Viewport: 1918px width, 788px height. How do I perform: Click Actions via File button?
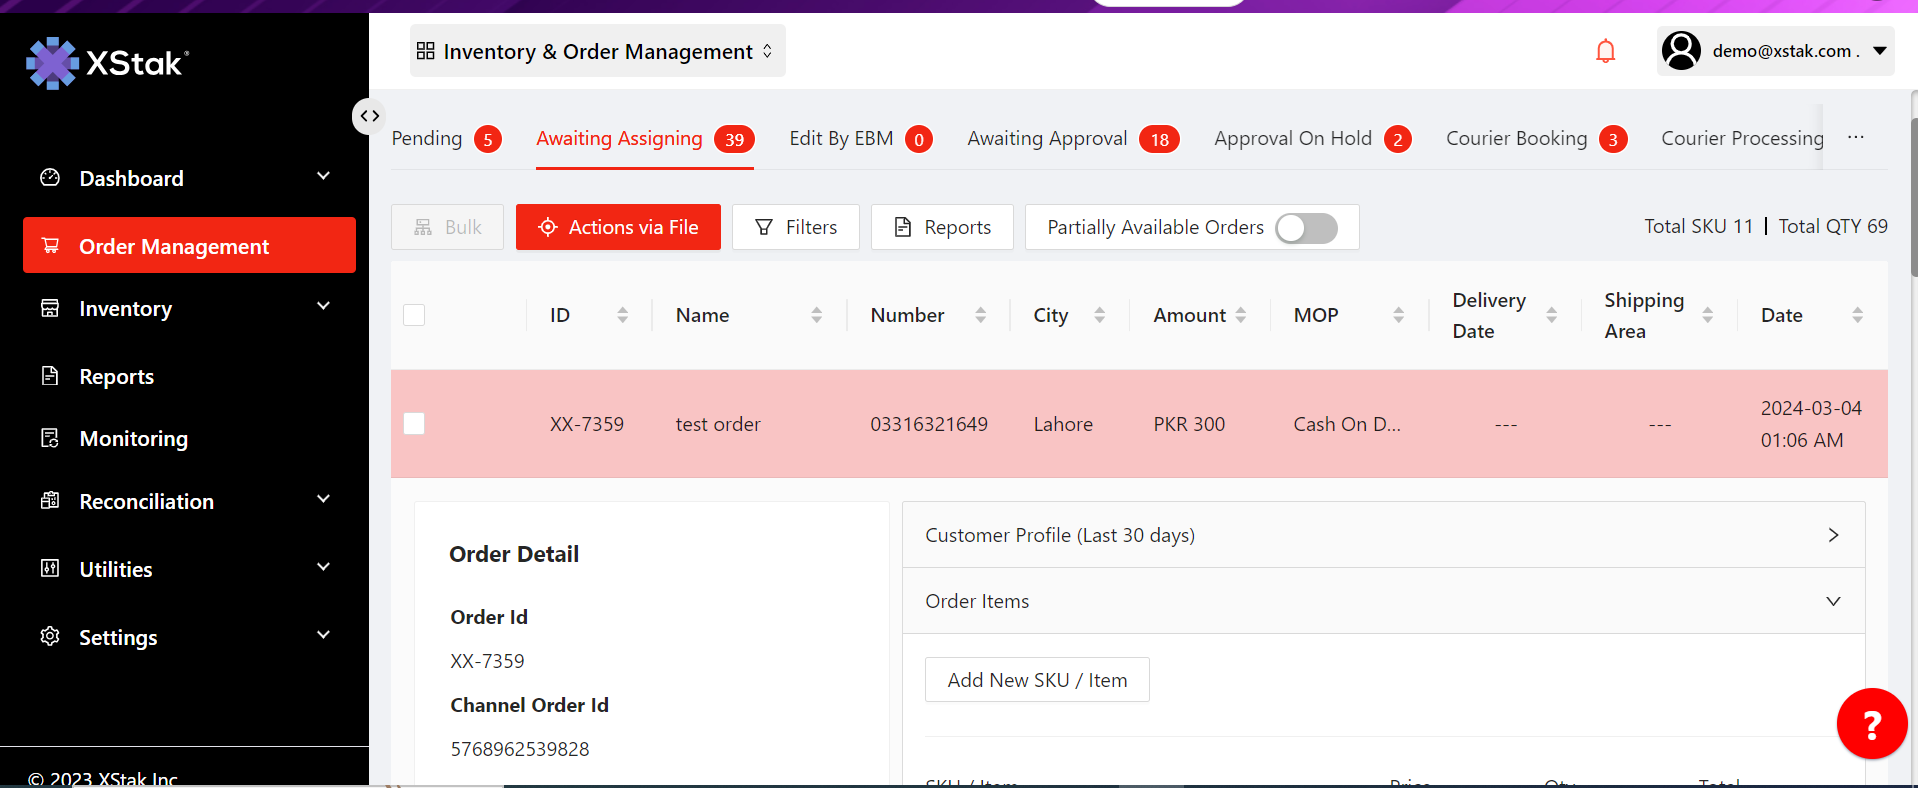(x=618, y=227)
